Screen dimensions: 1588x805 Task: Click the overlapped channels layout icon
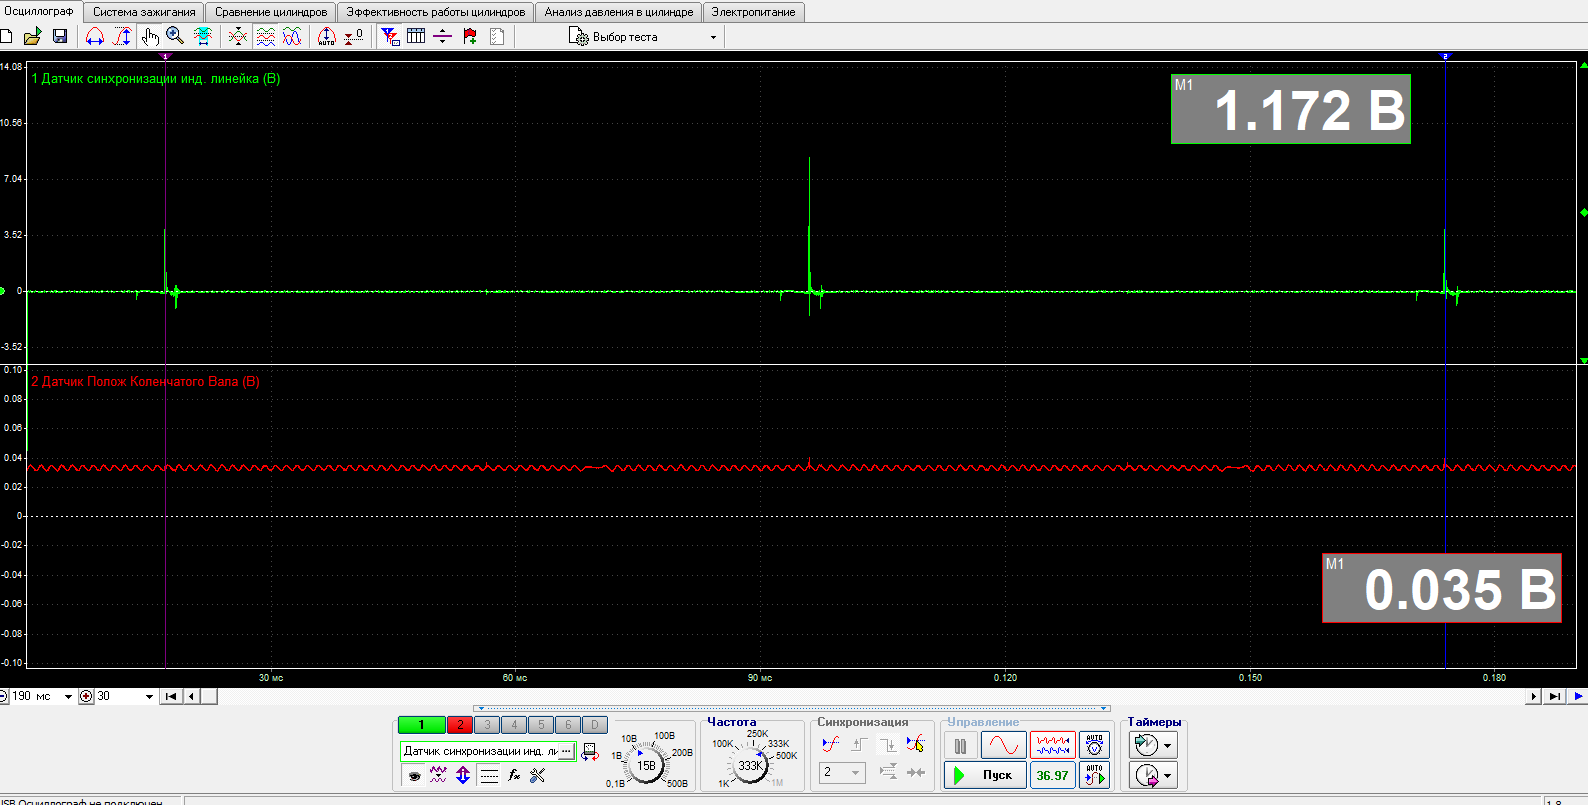(292, 37)
